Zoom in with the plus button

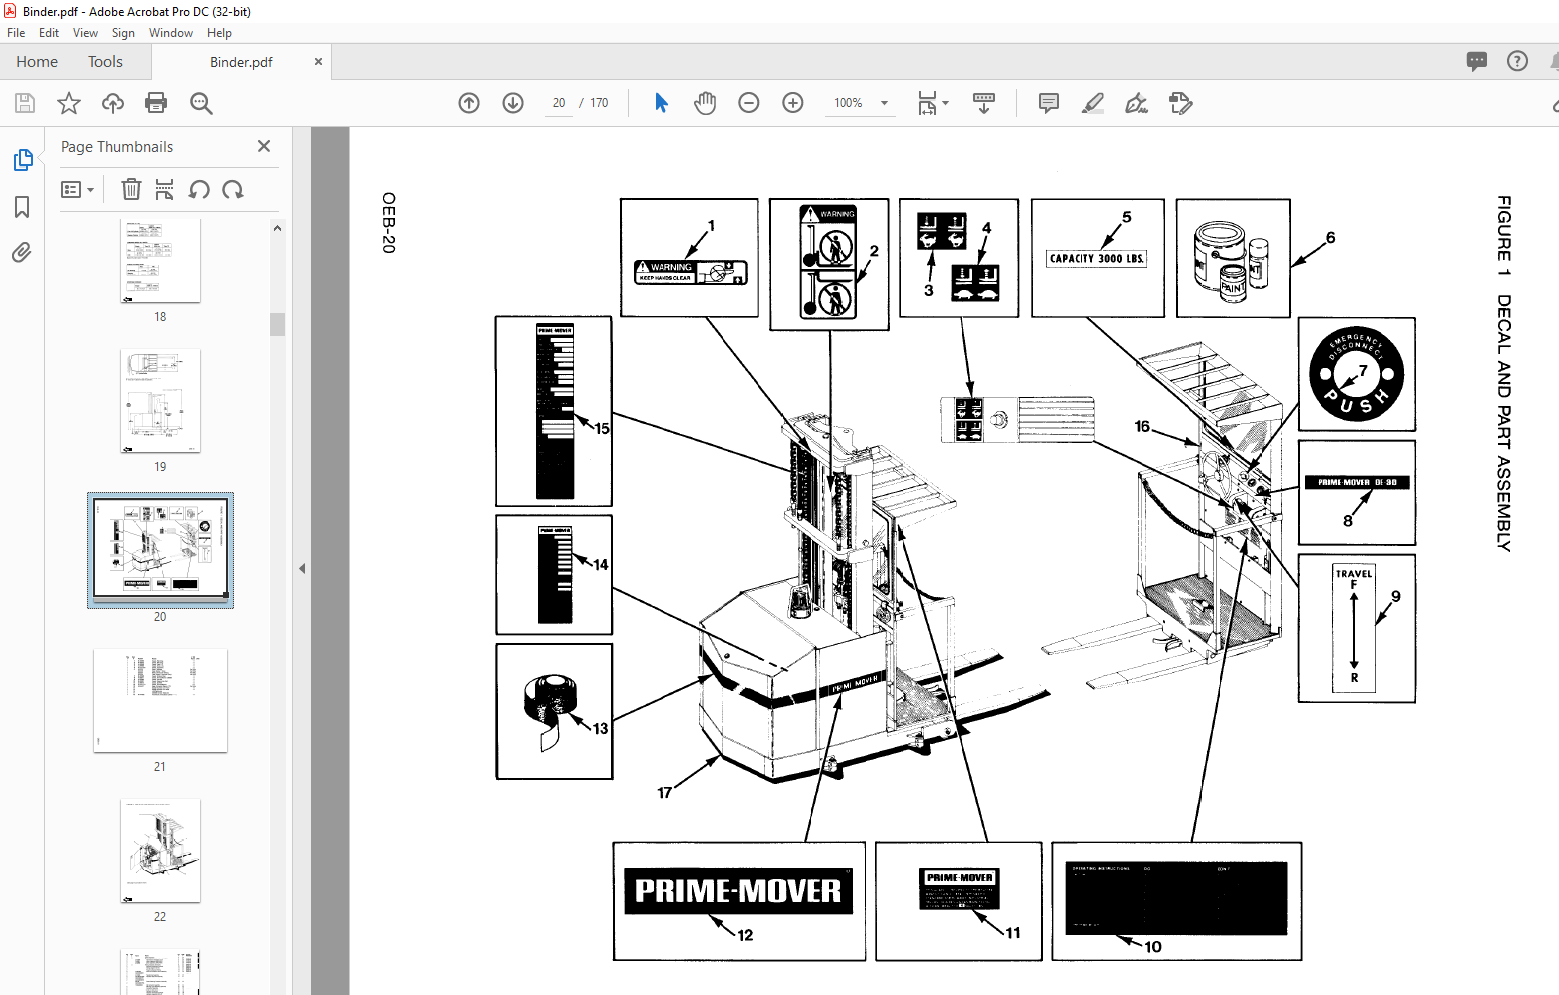click(793, 103)
